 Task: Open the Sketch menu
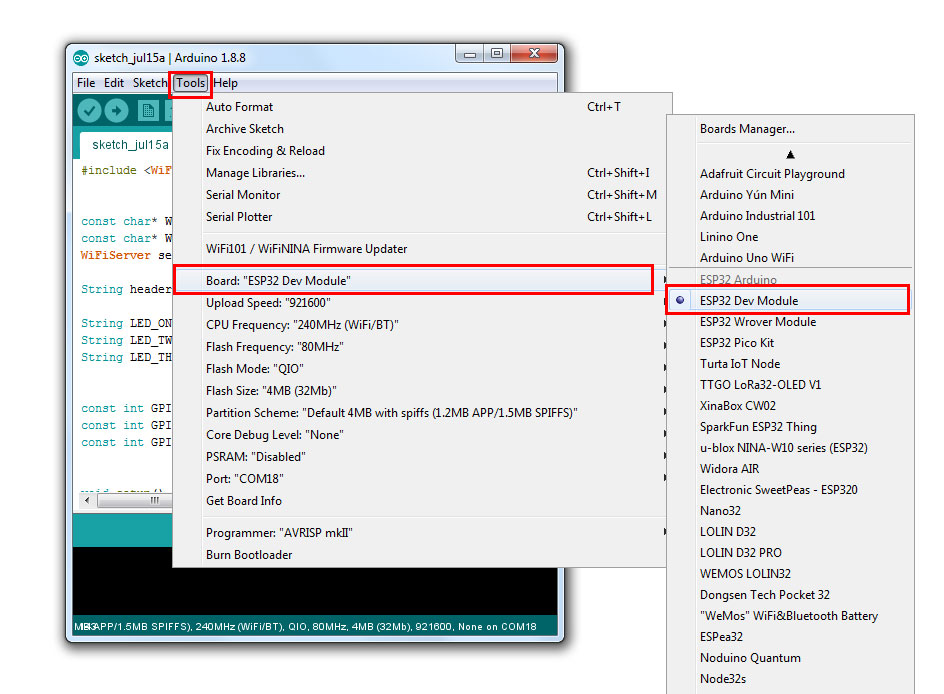150,83
